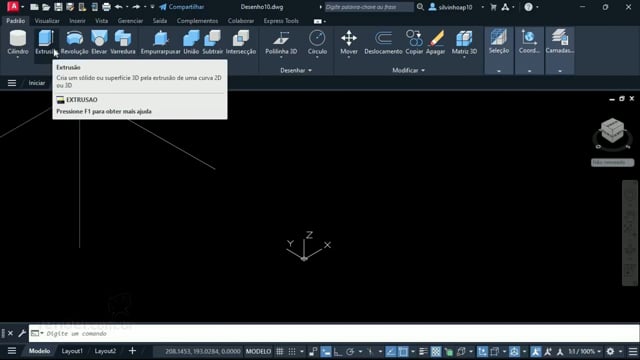Add a new layout with plus button
The height and width of the screenshot is (360, 640).
pos(132,351)
